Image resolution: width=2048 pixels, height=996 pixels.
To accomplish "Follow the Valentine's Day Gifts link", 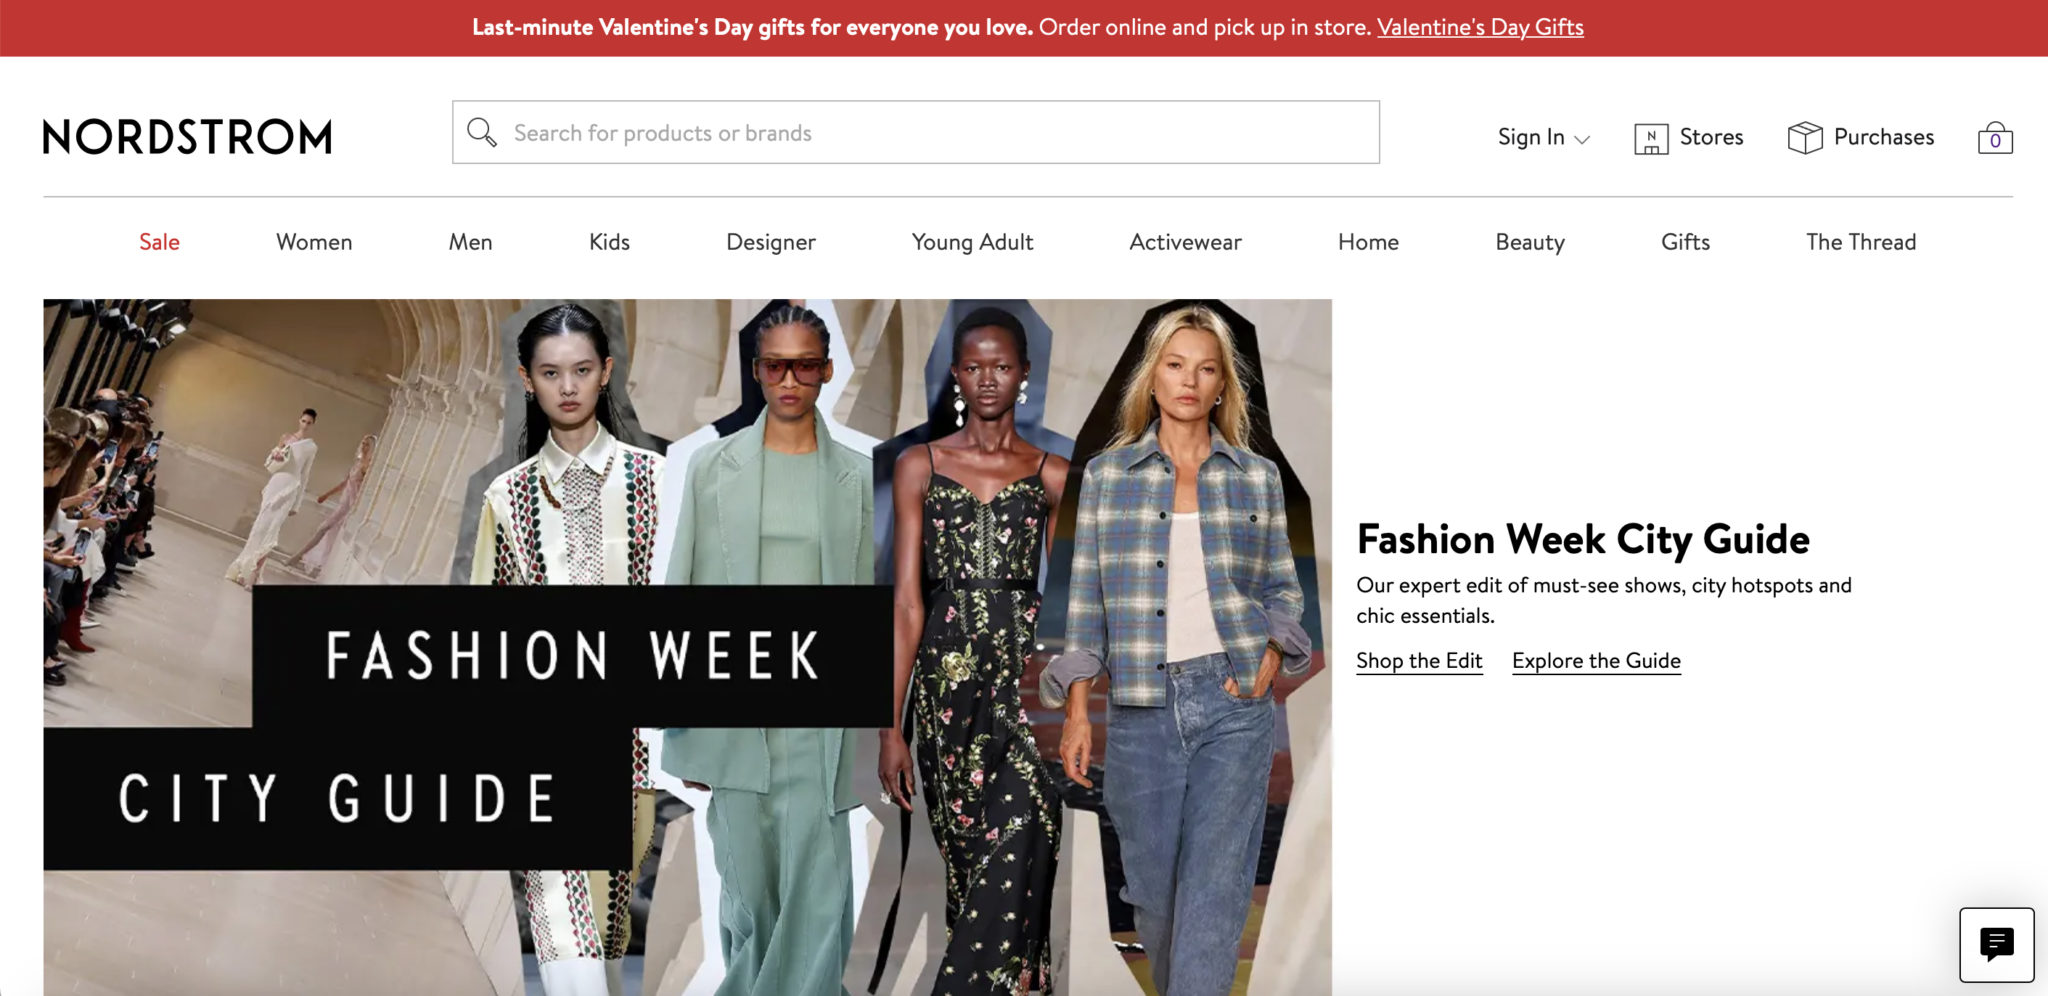I will point(1480,27).
